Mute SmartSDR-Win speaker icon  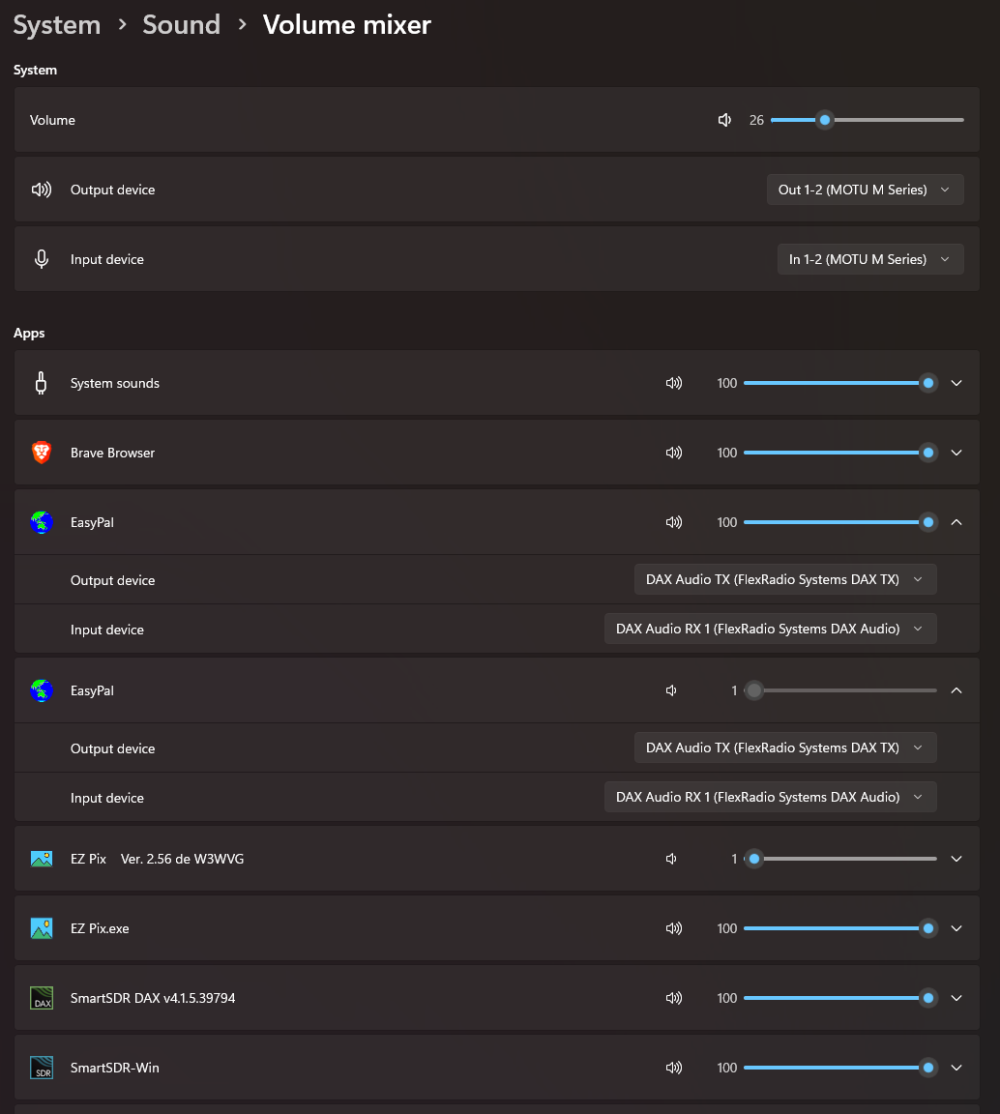tap(674, 1068)
